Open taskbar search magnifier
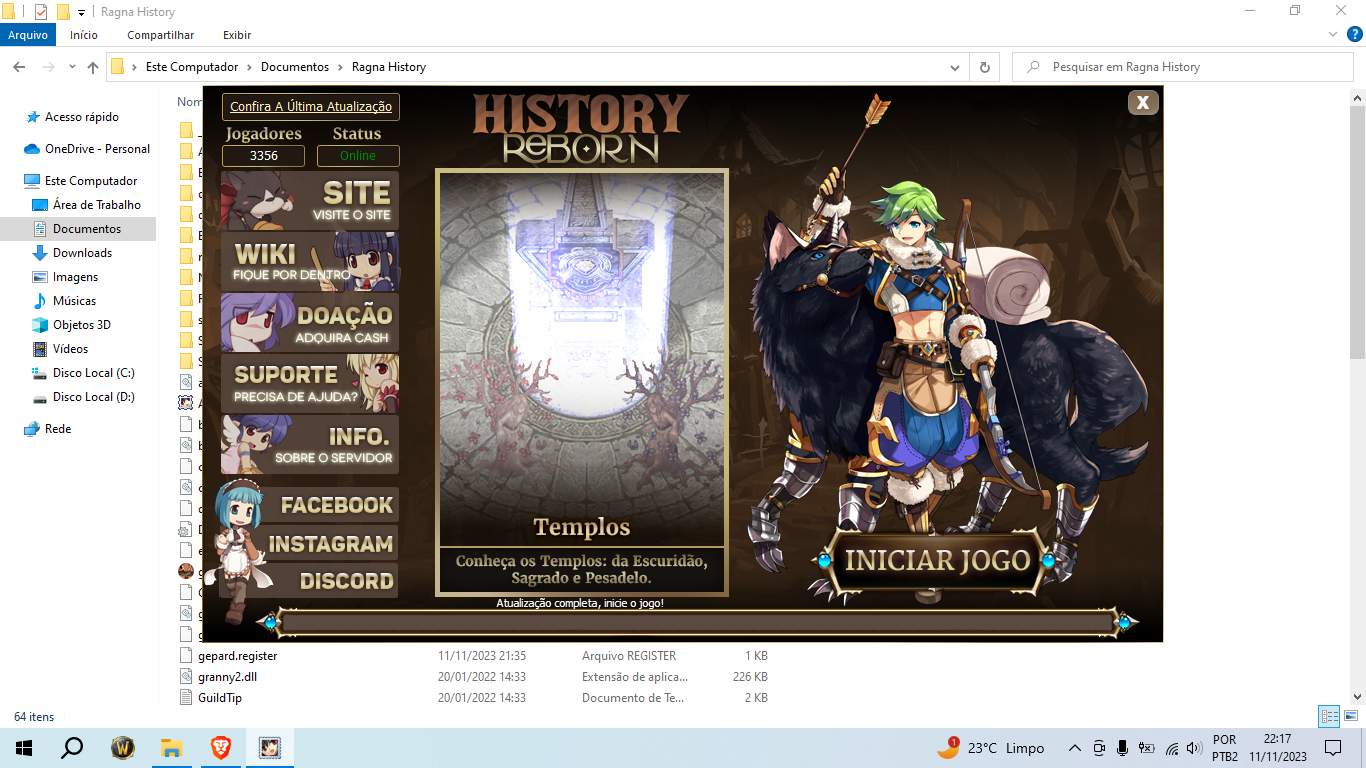This screenshot has height=768, width=1366. tap(72, 747)
